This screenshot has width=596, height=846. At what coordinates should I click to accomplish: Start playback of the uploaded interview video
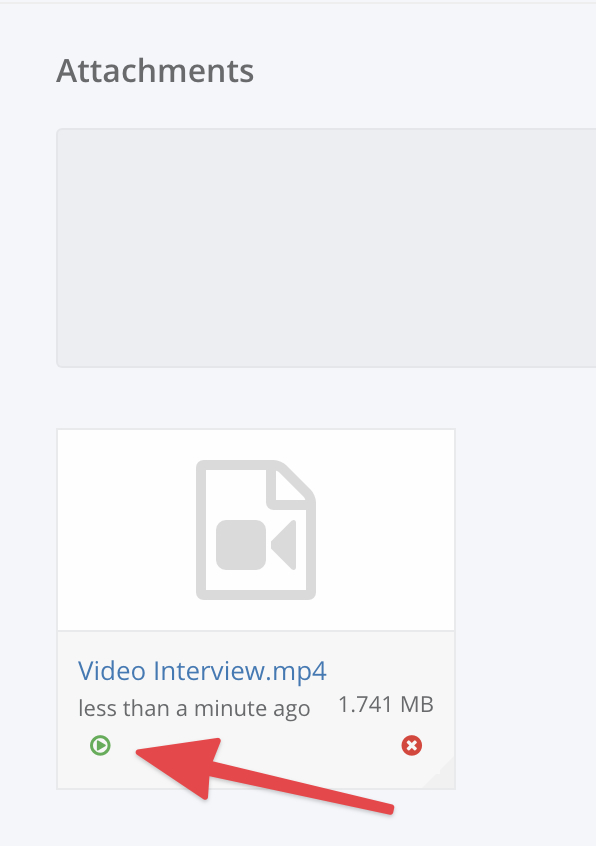point(100,746)
